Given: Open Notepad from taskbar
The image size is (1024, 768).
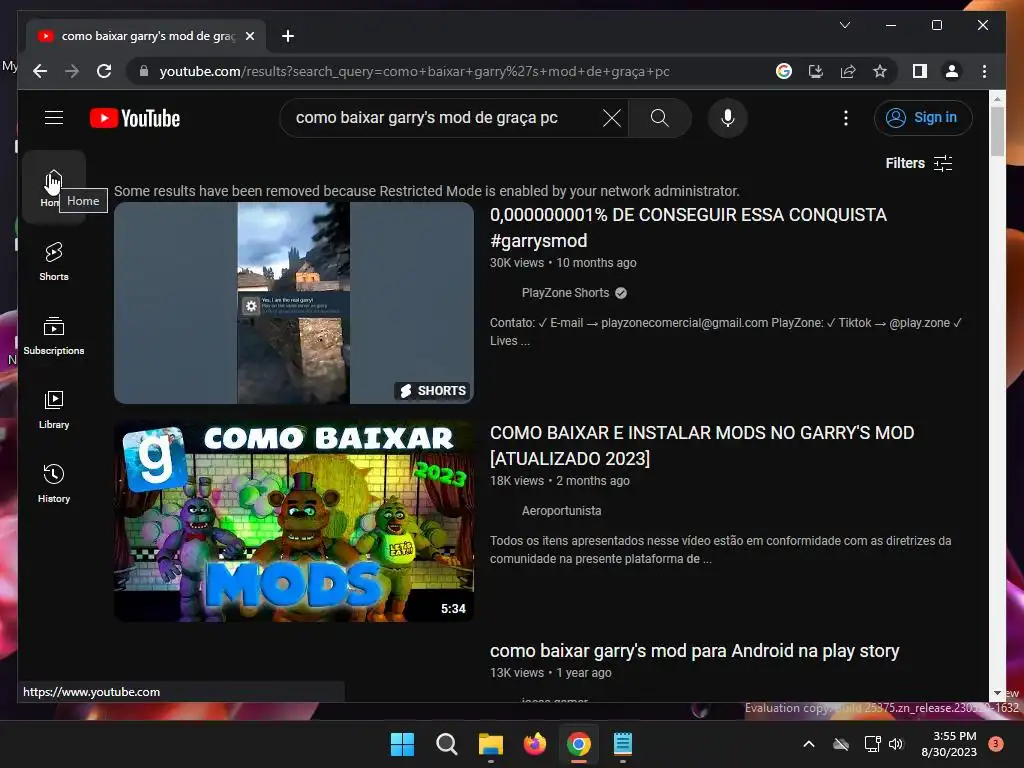Looking at the screenshot, I should coord(623,744).
